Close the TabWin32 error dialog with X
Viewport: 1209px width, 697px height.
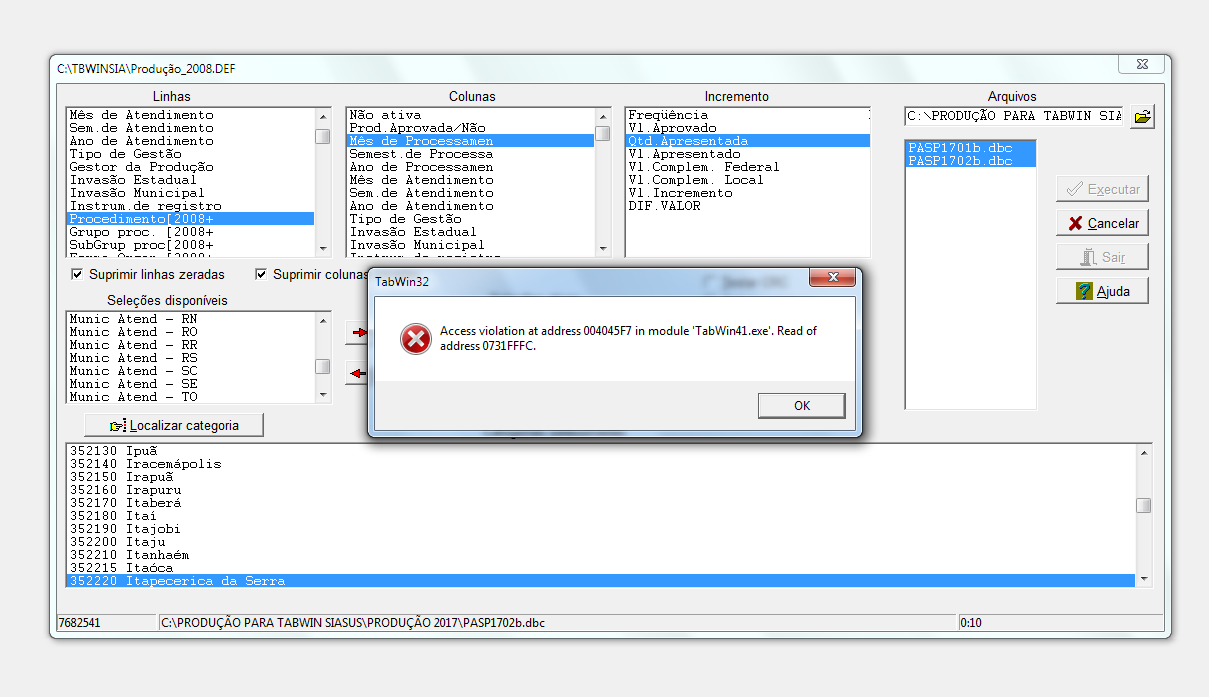pyautogui.click(x=830, y=279)
